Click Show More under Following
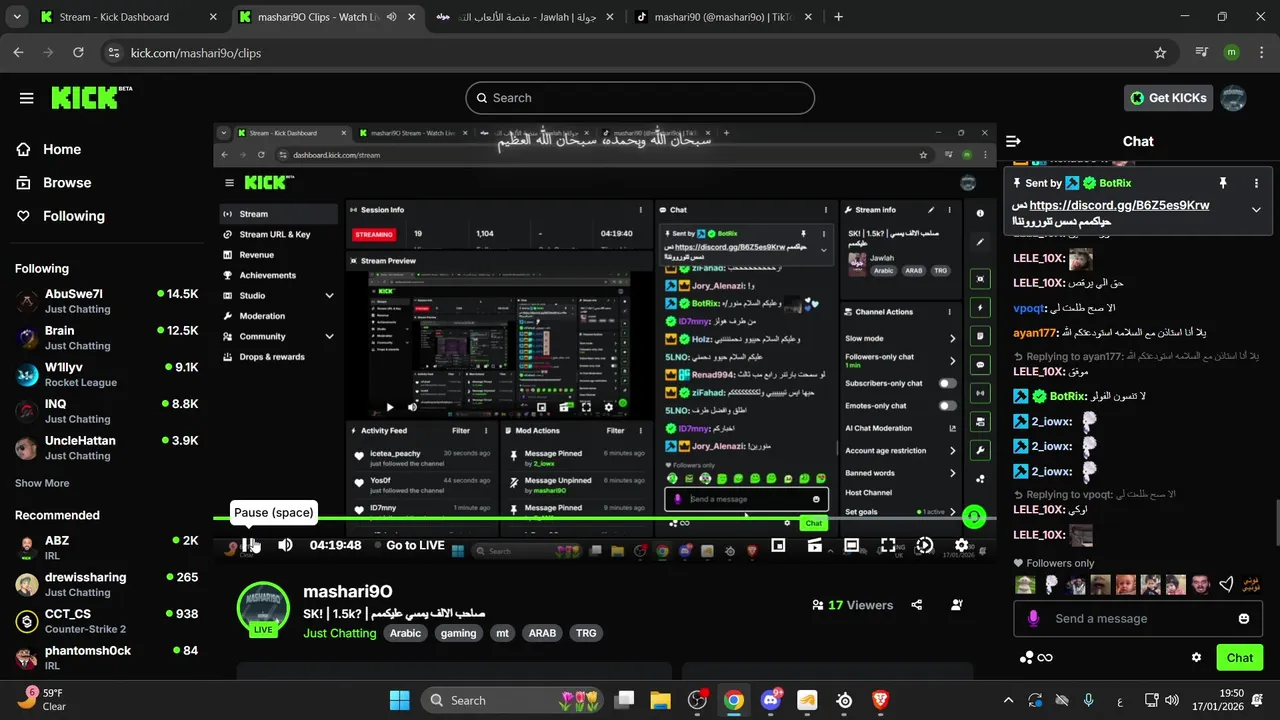1280x720 pixels. pos(42,483)
